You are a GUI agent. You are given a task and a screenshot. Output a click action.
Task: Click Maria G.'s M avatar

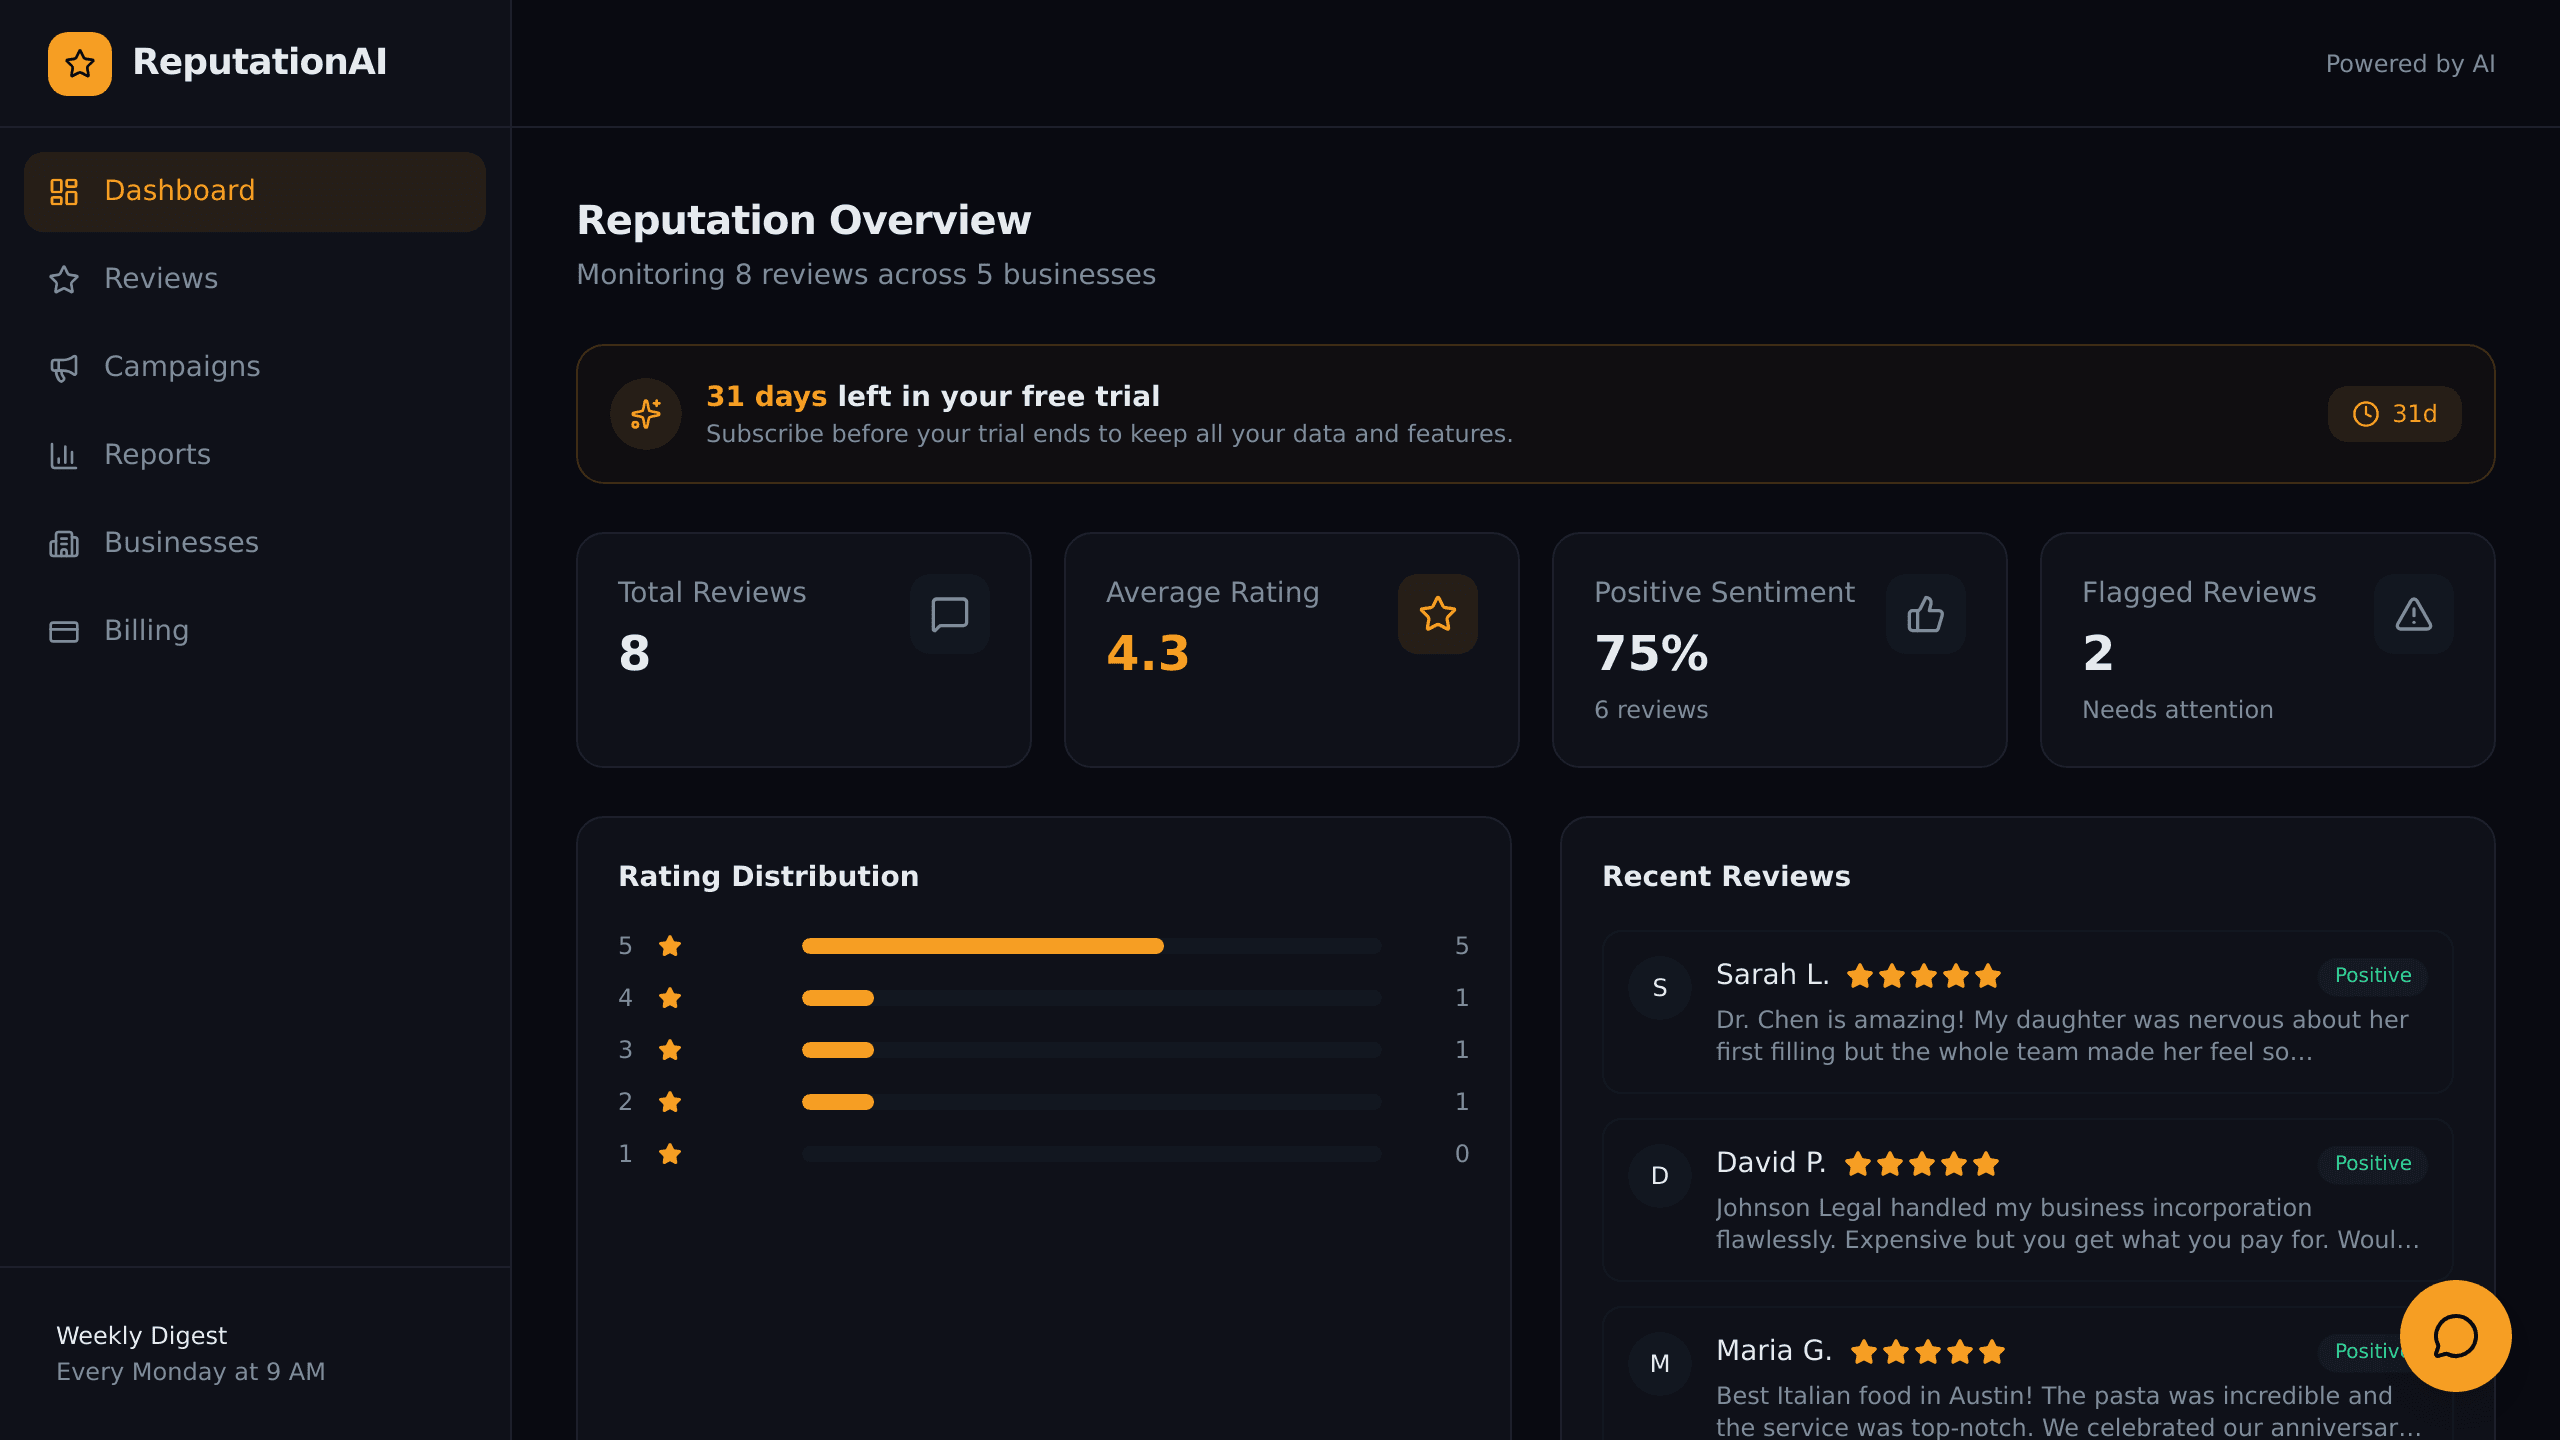tap(1660, 1364)
